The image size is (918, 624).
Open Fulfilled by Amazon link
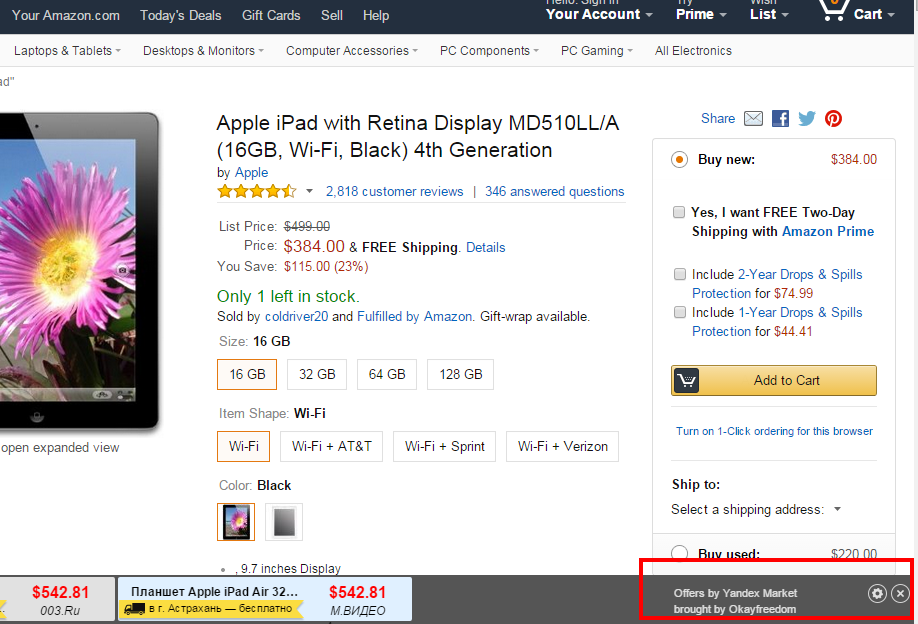click(415, 317)
